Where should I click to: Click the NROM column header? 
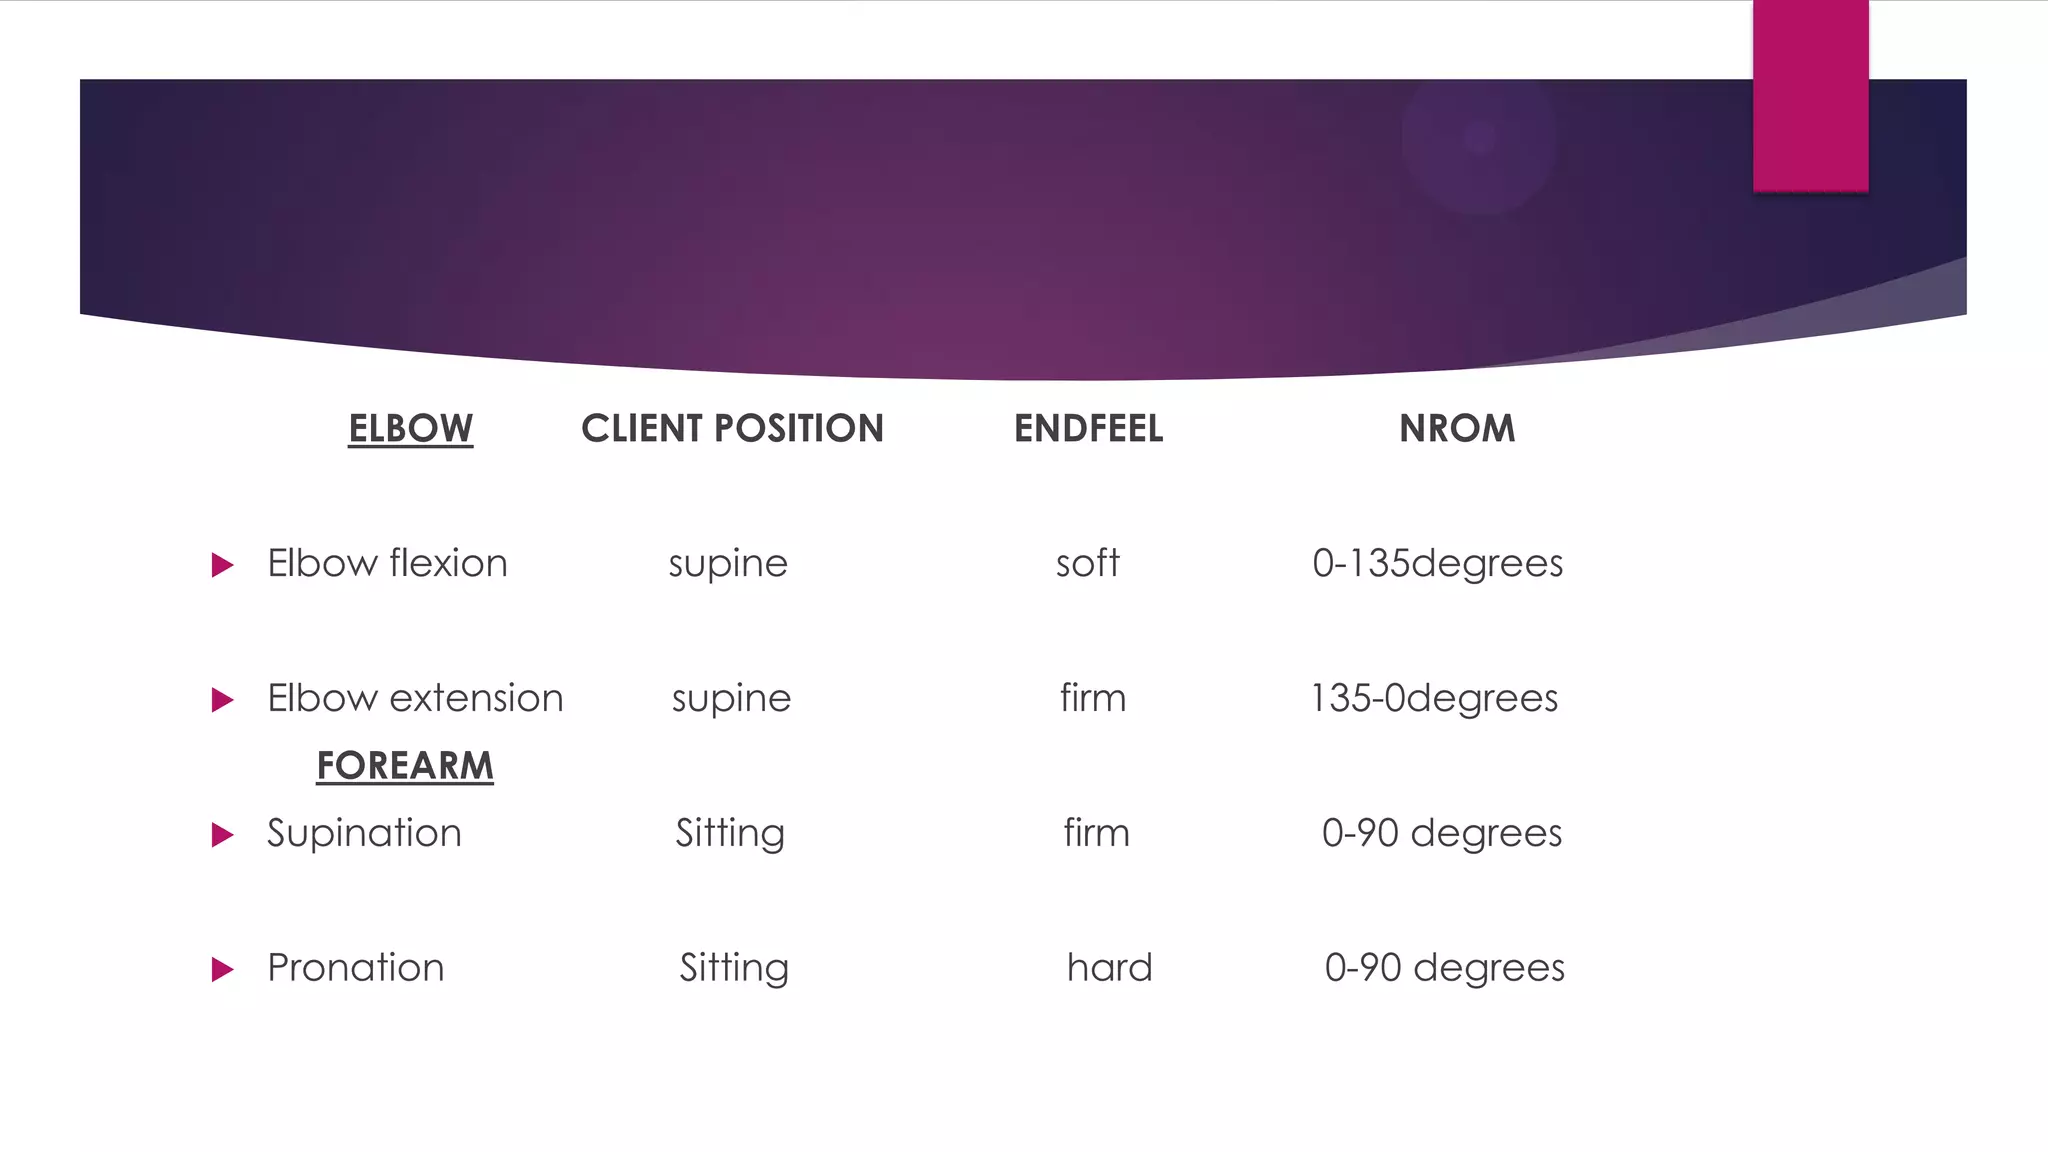[1456, 429]
